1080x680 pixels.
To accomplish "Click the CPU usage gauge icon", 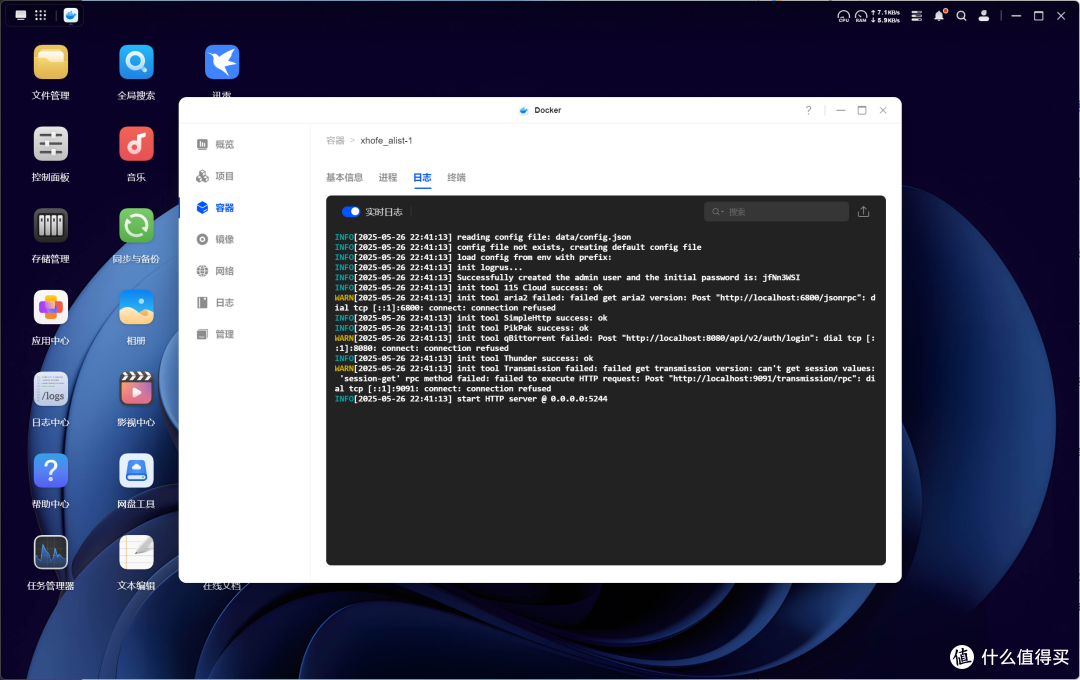I will point(843,16).
